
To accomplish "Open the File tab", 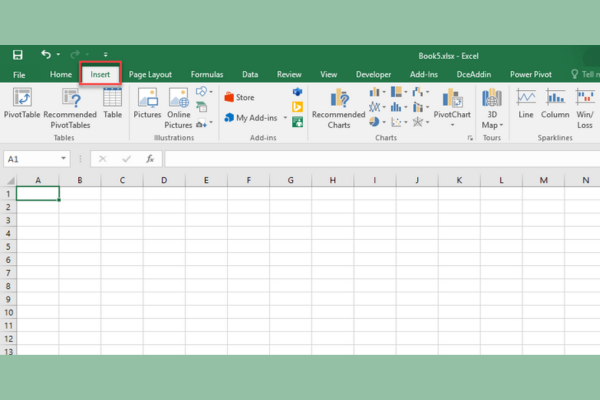I will coord(19,75).
